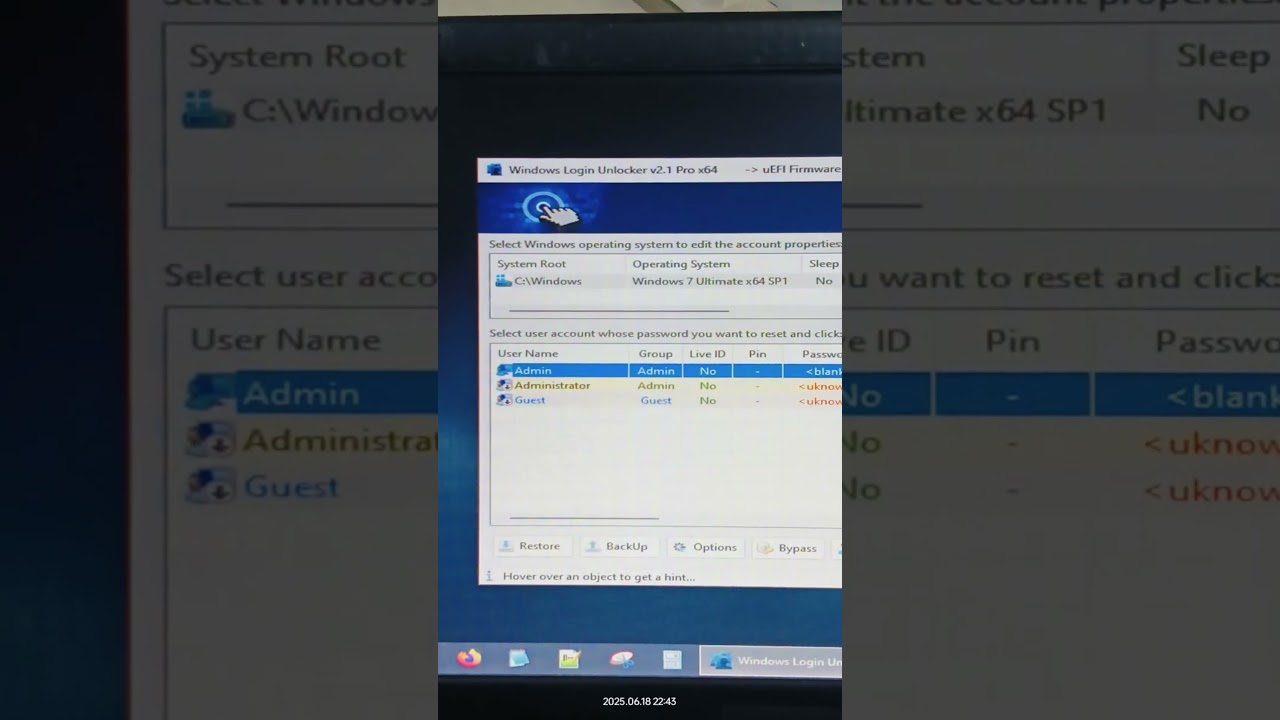Click the Operating System column header
The image size is (1280, 720).
tap(681, 264)
